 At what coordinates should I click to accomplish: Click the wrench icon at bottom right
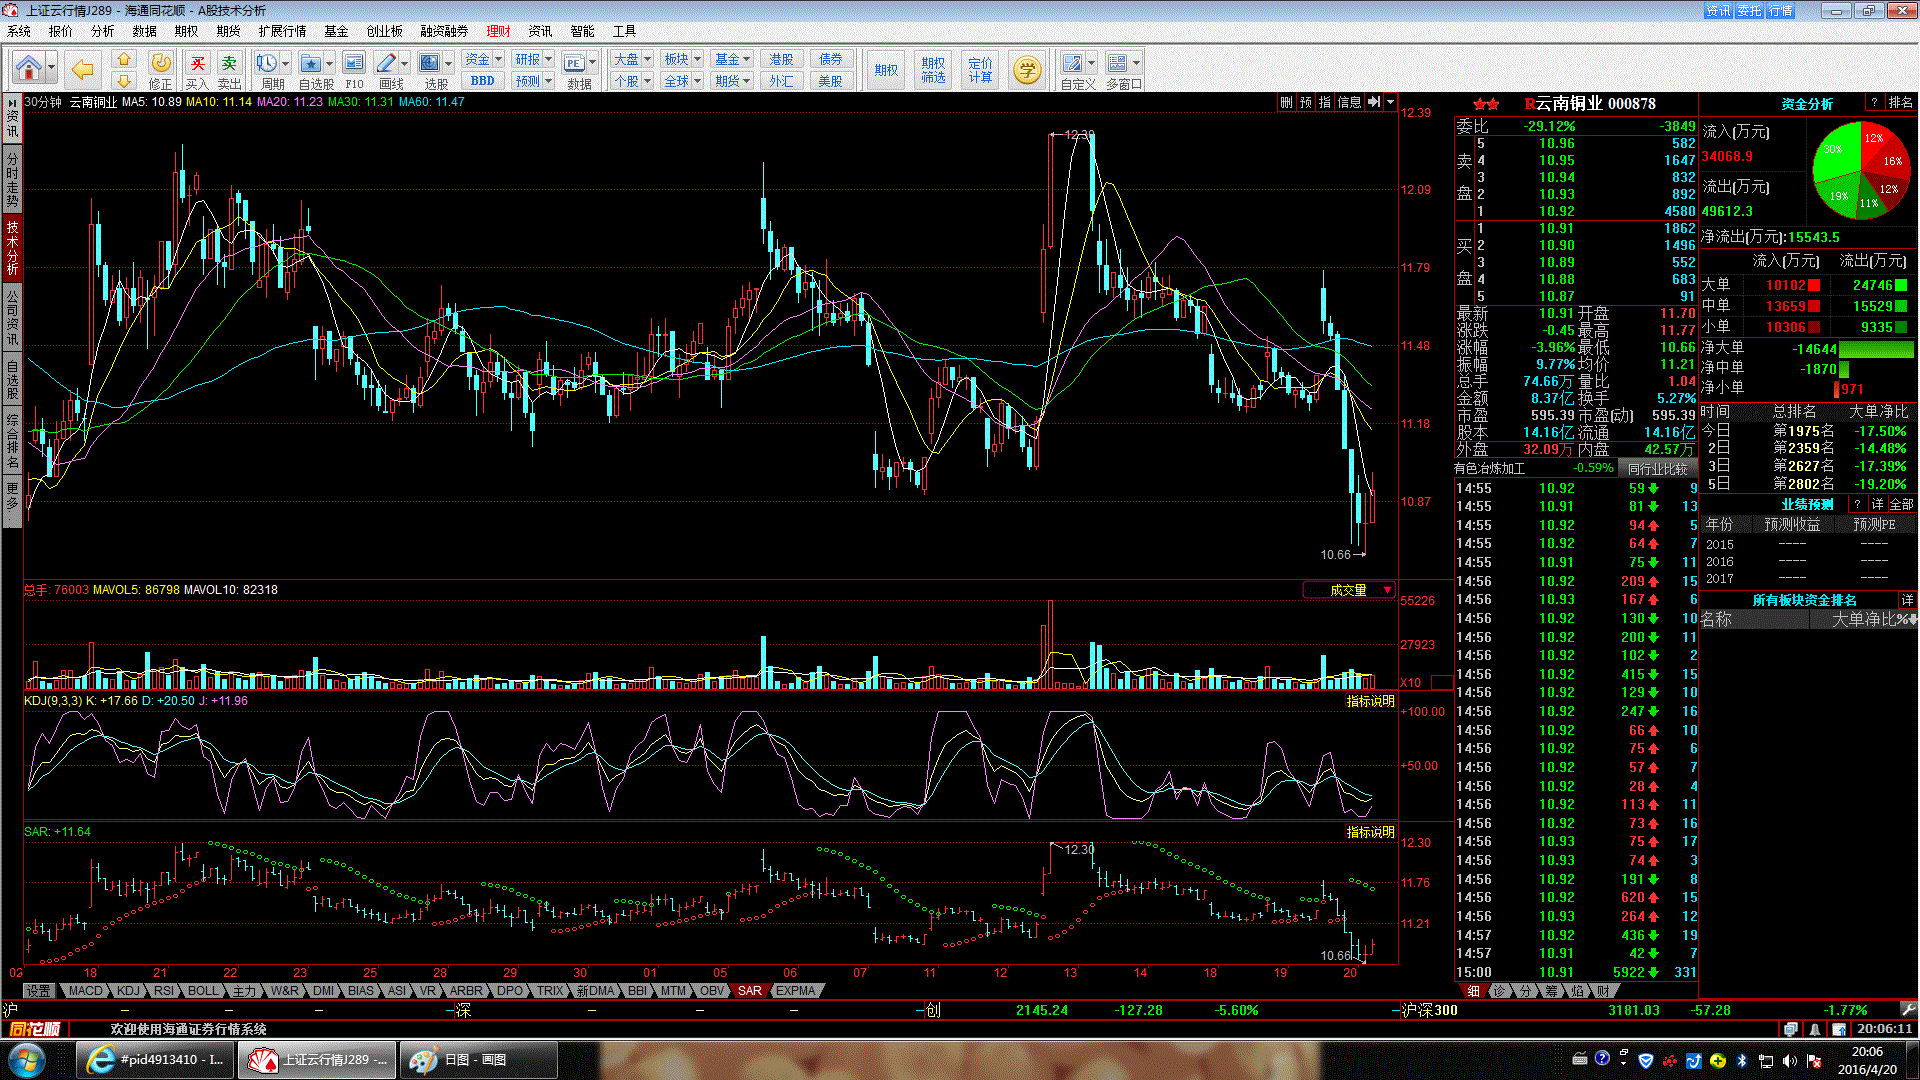1908,1010
